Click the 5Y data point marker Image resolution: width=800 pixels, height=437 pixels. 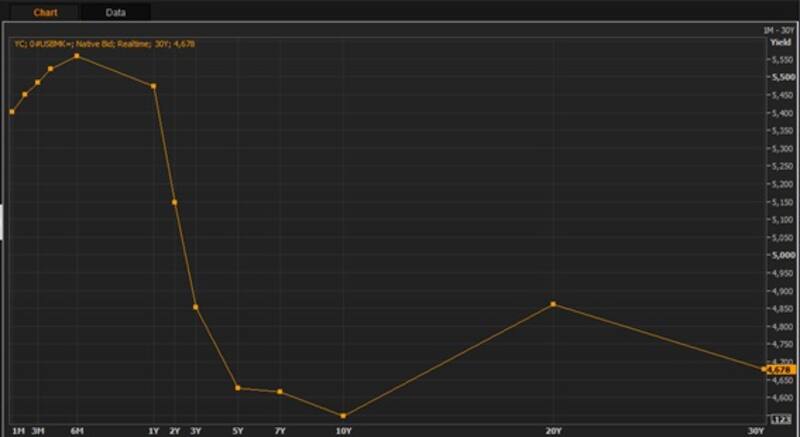(x=237, y=388)
